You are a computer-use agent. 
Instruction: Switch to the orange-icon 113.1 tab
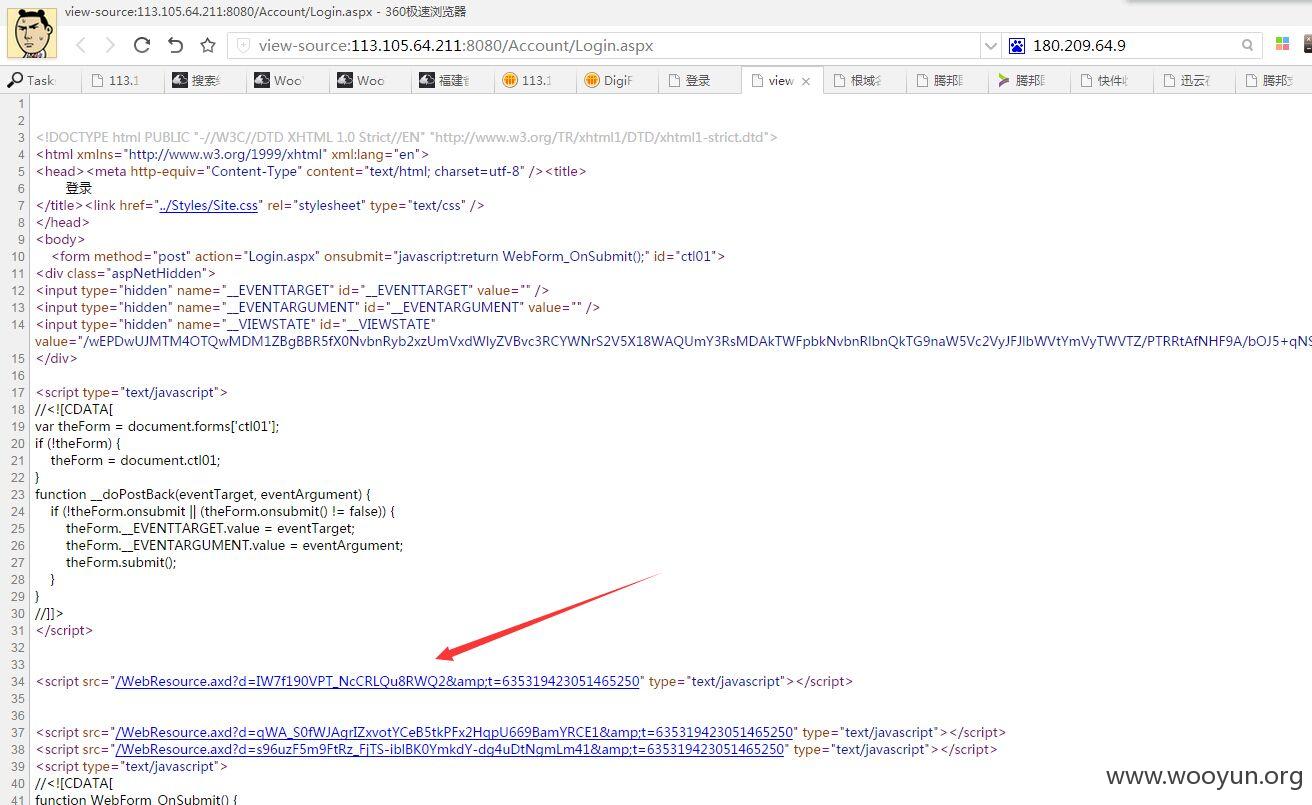tap(534, 80)
